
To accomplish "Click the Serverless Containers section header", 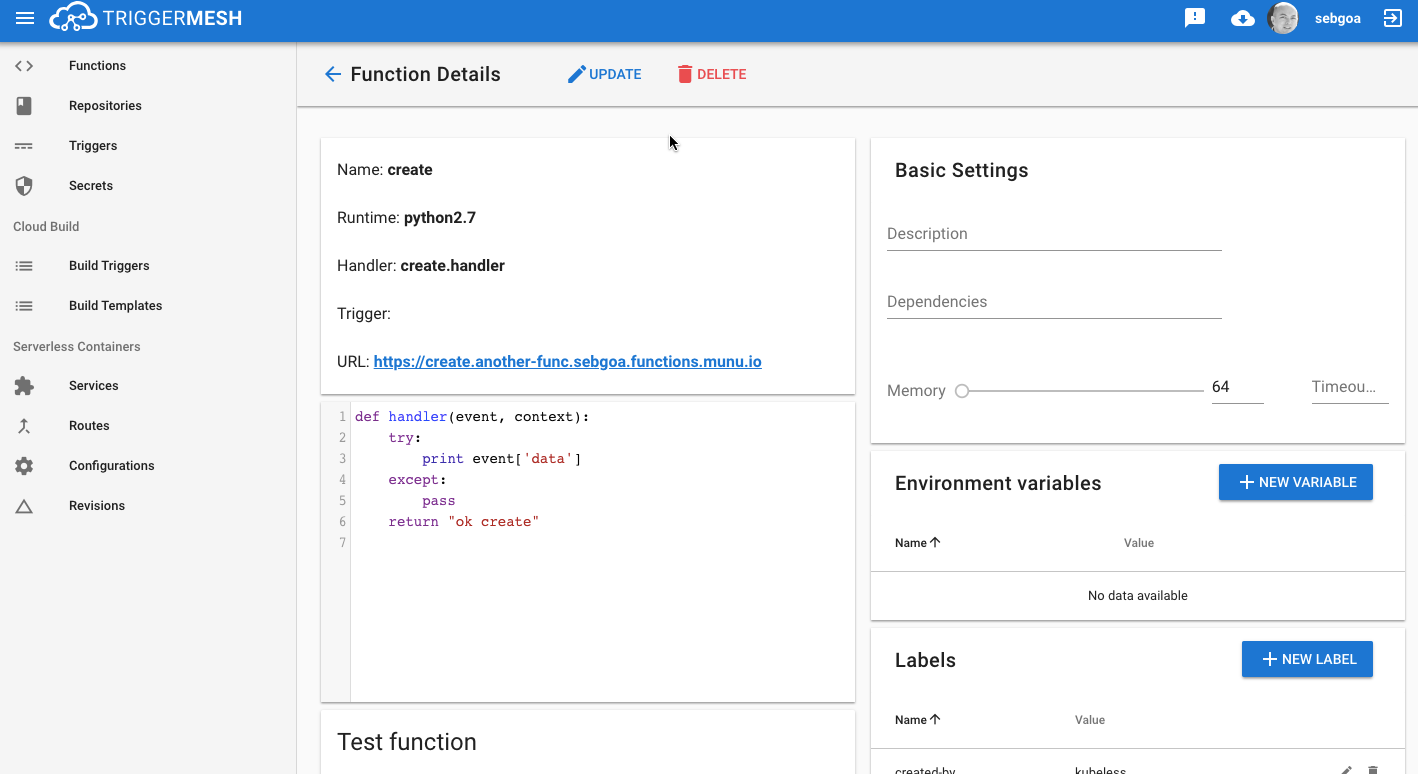I will pos(77,347).
